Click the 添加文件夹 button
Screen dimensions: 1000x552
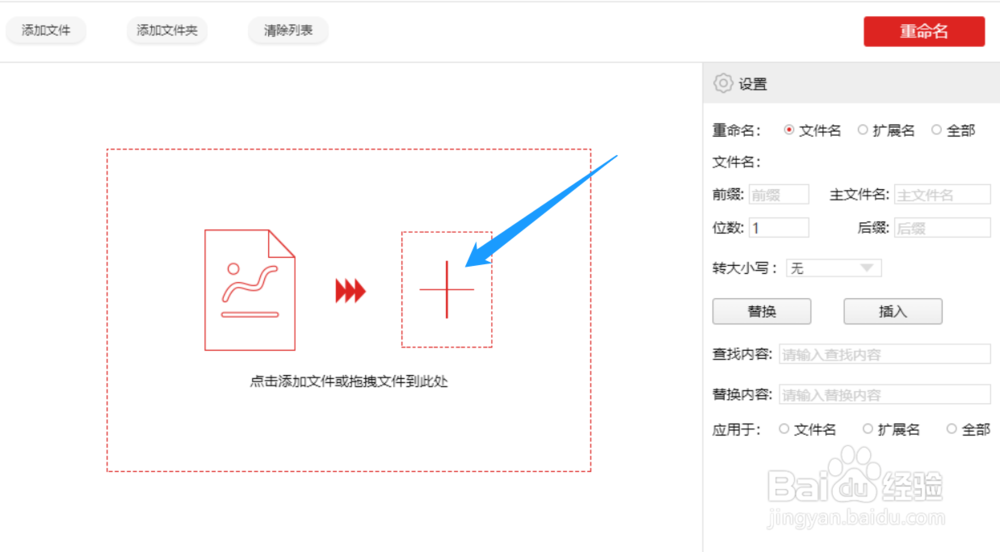167,30
